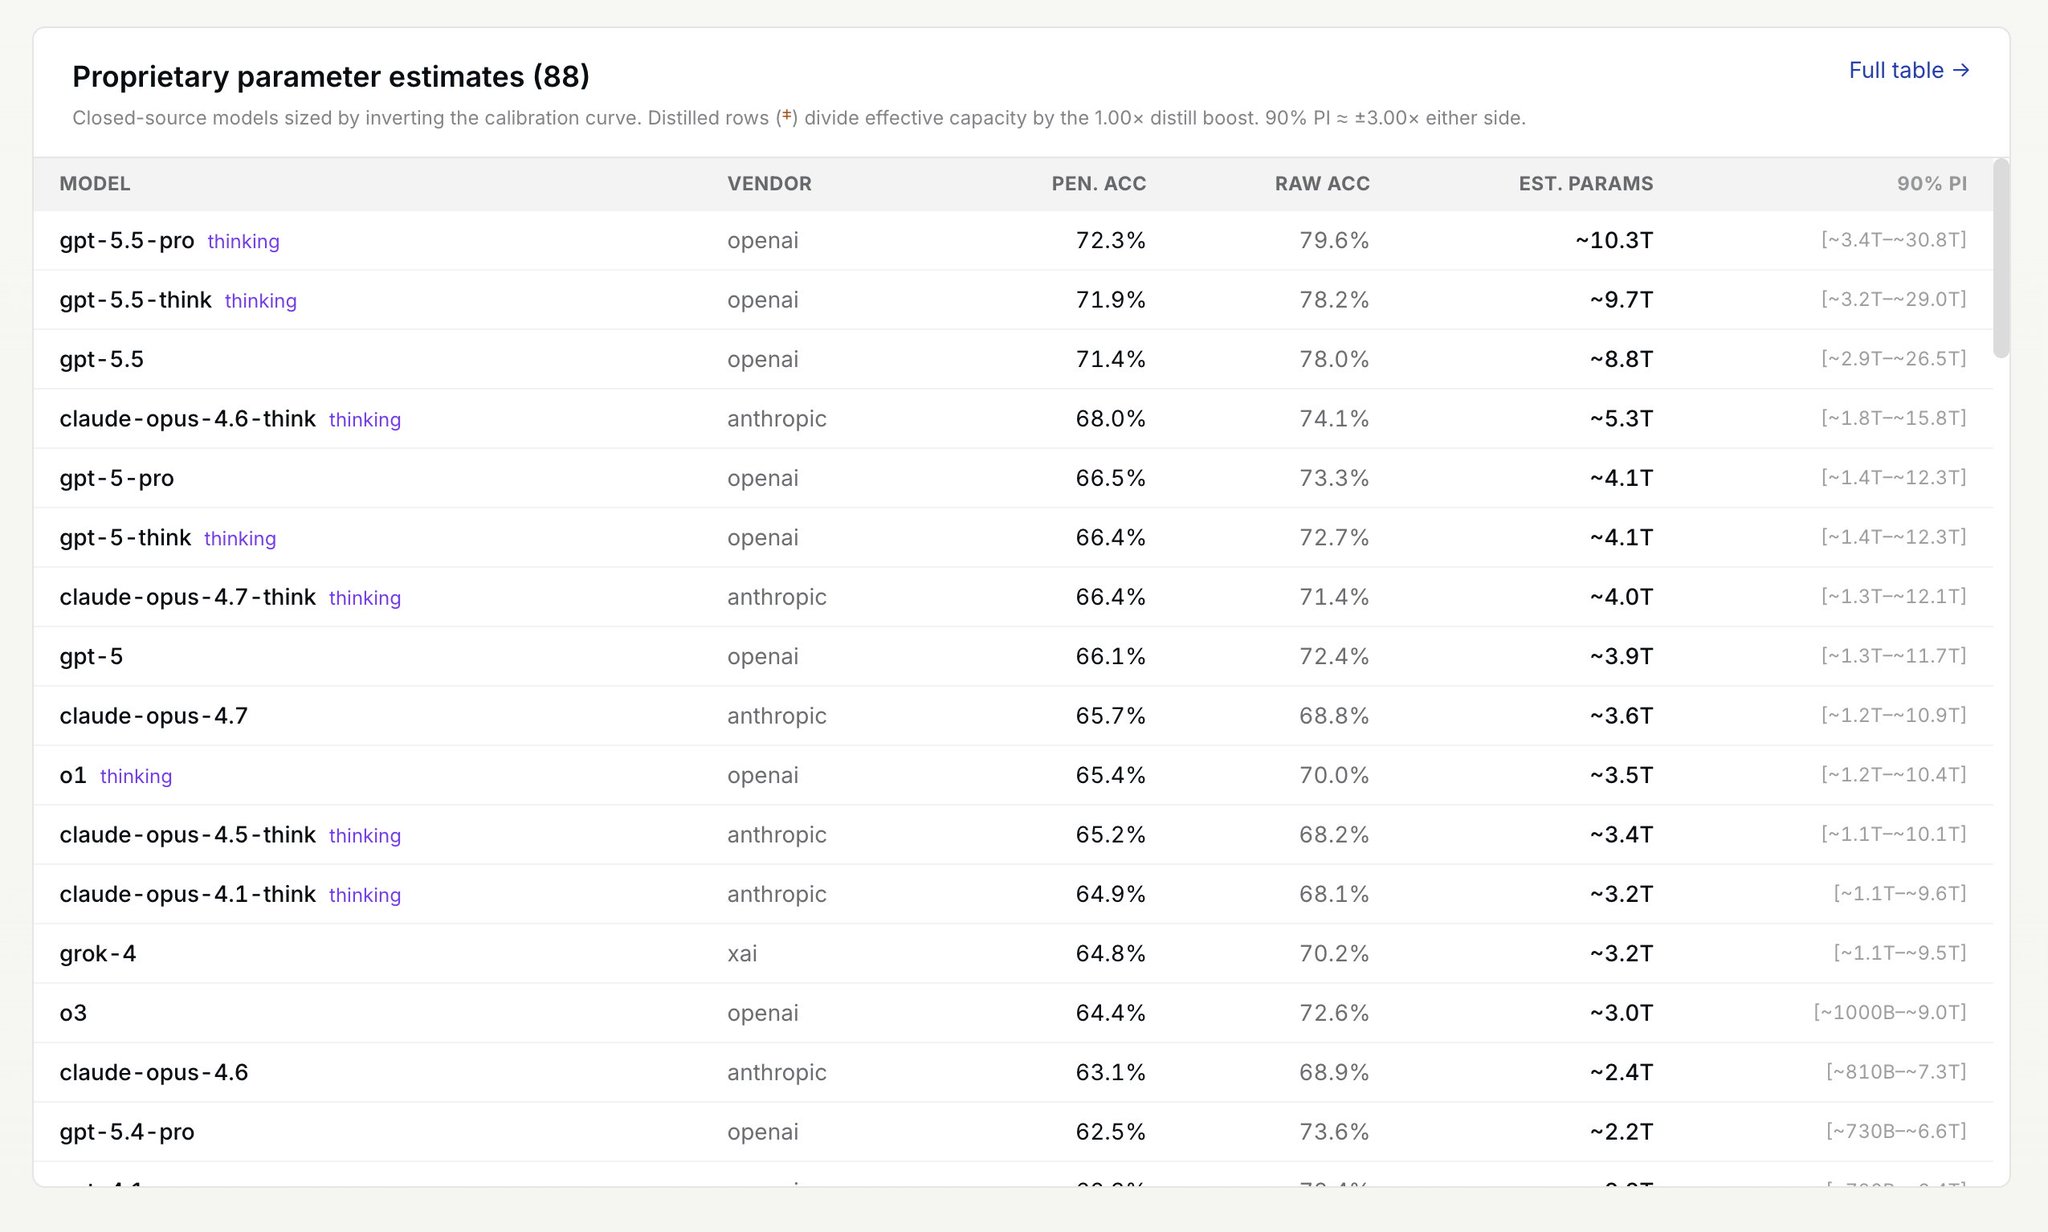Click the EST. PARAMS column header
Viewport: 2048px width, 1232px height.
point(1585,184)
